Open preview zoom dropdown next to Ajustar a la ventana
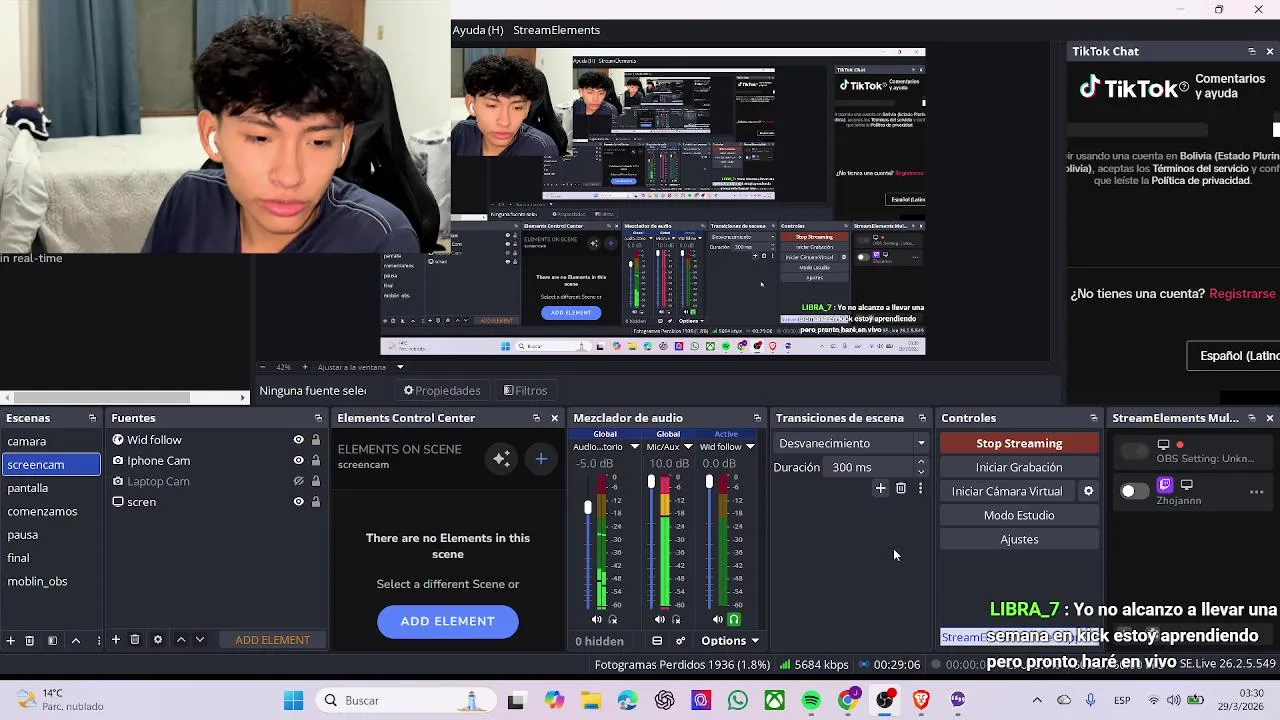1280x720 pixels. click(x=399, y=367)
